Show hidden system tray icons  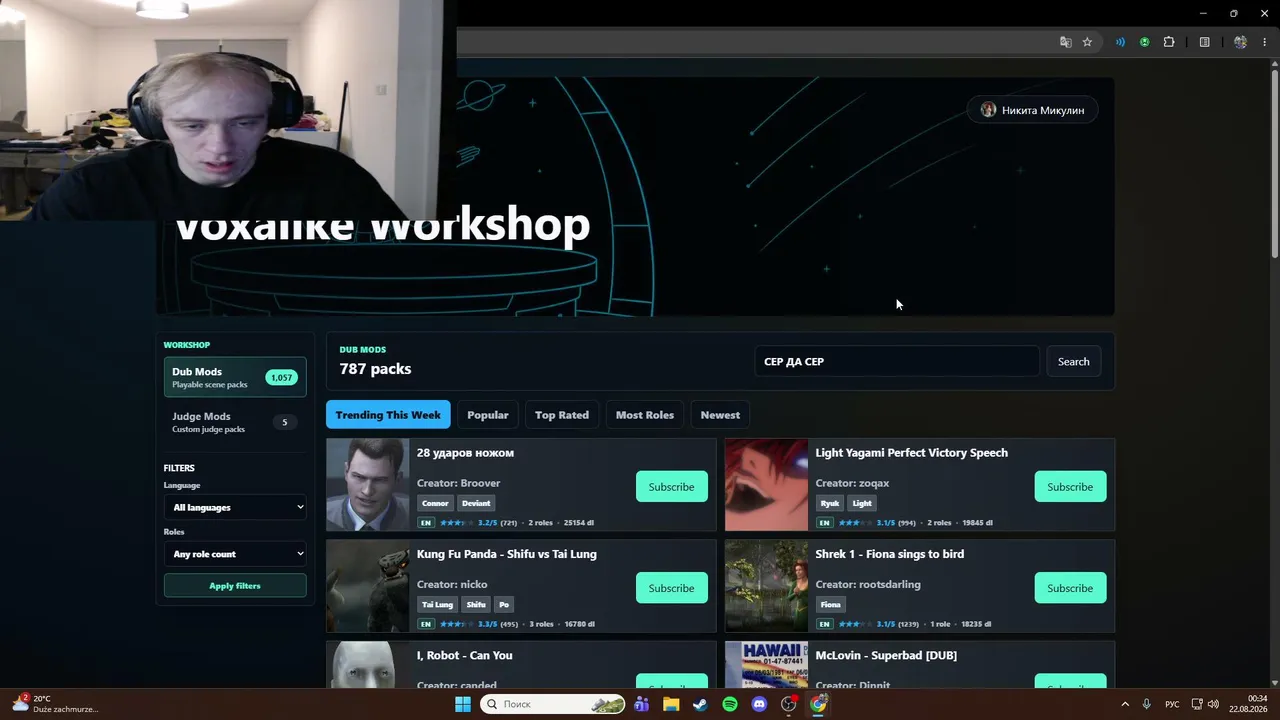(1125, 704)
